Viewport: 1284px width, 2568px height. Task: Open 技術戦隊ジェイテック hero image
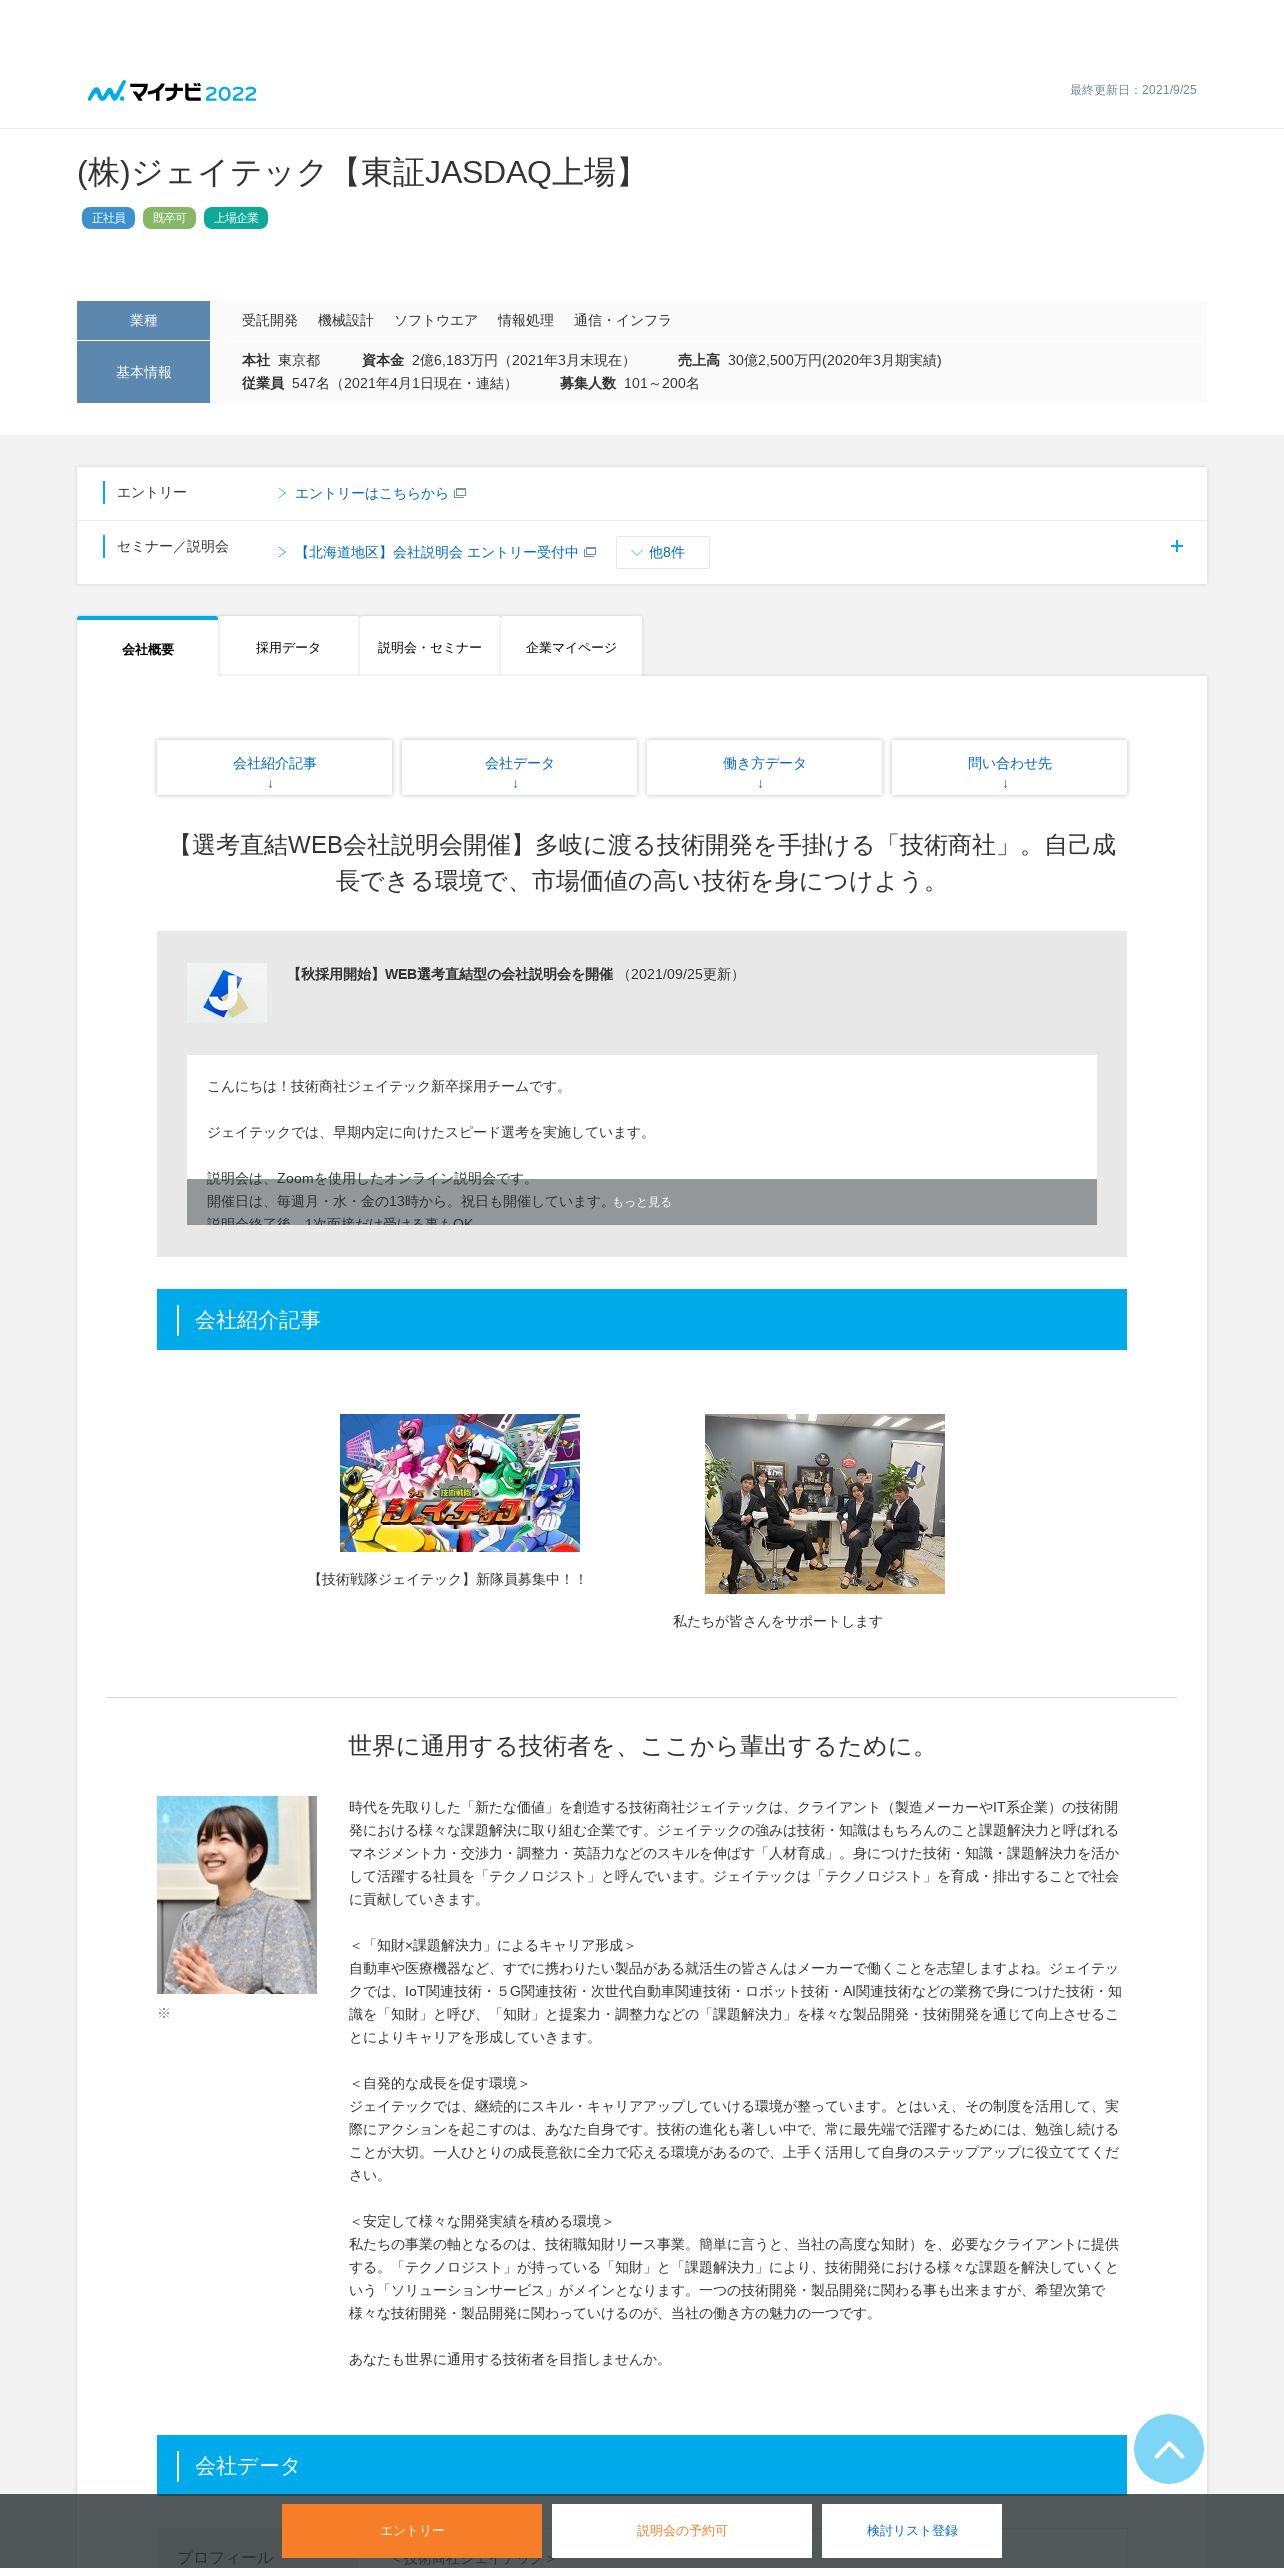(460, 1483)
